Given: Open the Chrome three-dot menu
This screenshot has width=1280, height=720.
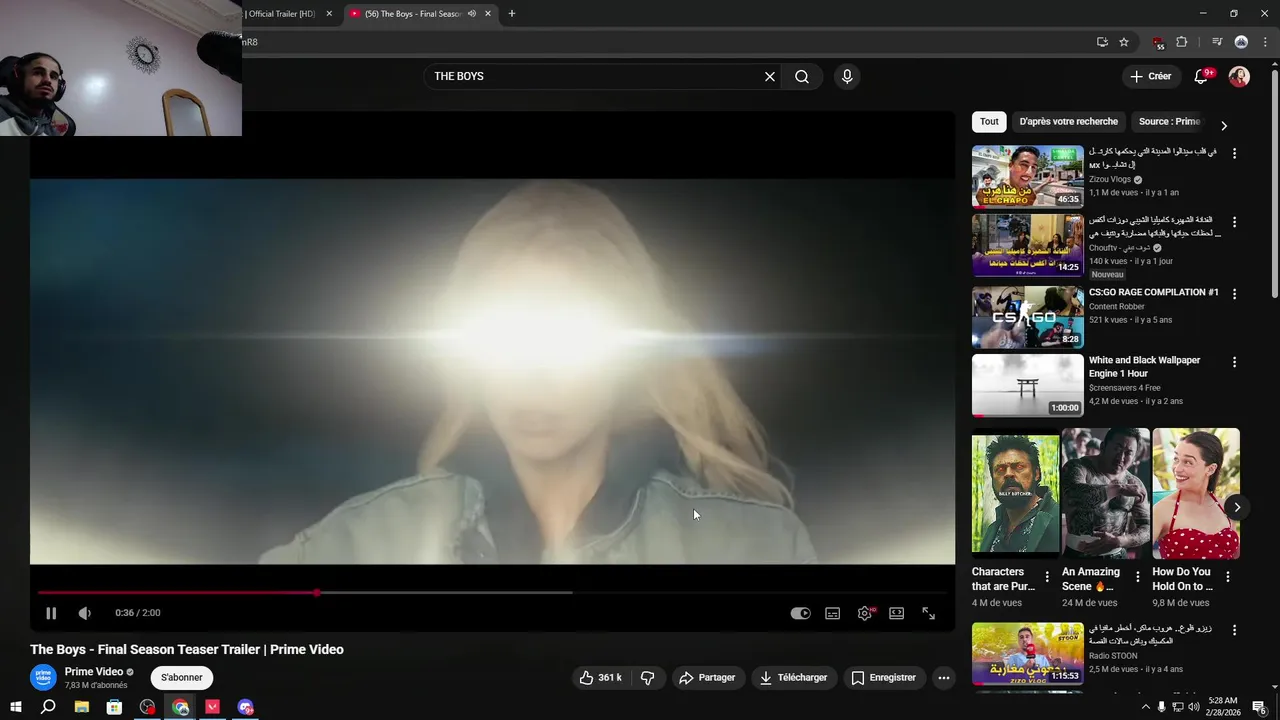Looking at the screenshot, I should click(x=1265, y=42).
